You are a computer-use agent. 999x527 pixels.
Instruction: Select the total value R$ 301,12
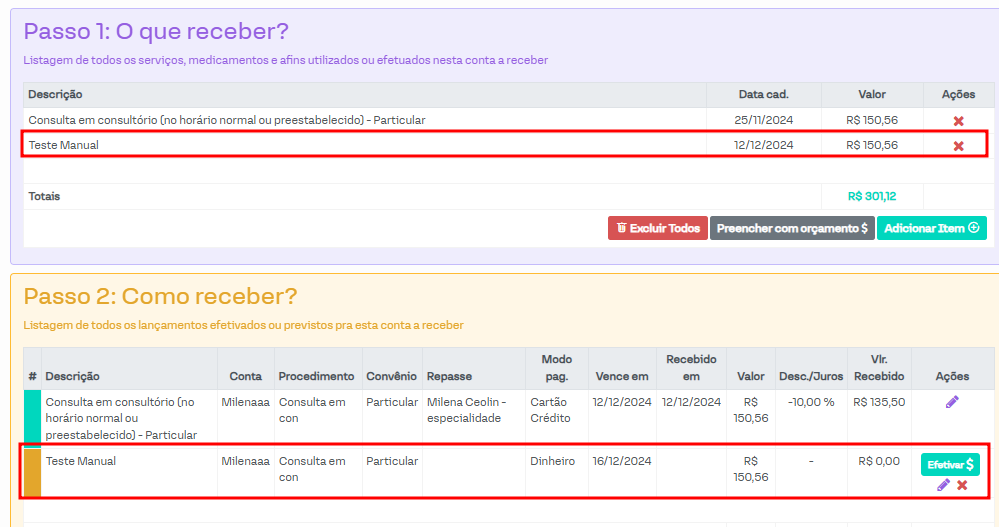[x=871, y=197]
